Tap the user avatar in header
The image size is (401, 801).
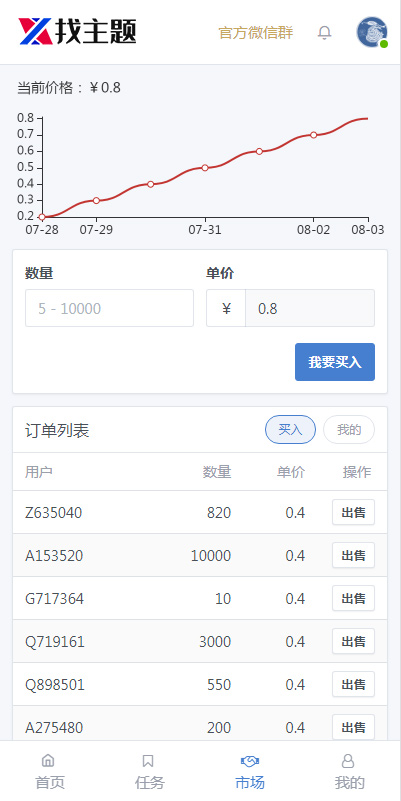tap(372, 32)
